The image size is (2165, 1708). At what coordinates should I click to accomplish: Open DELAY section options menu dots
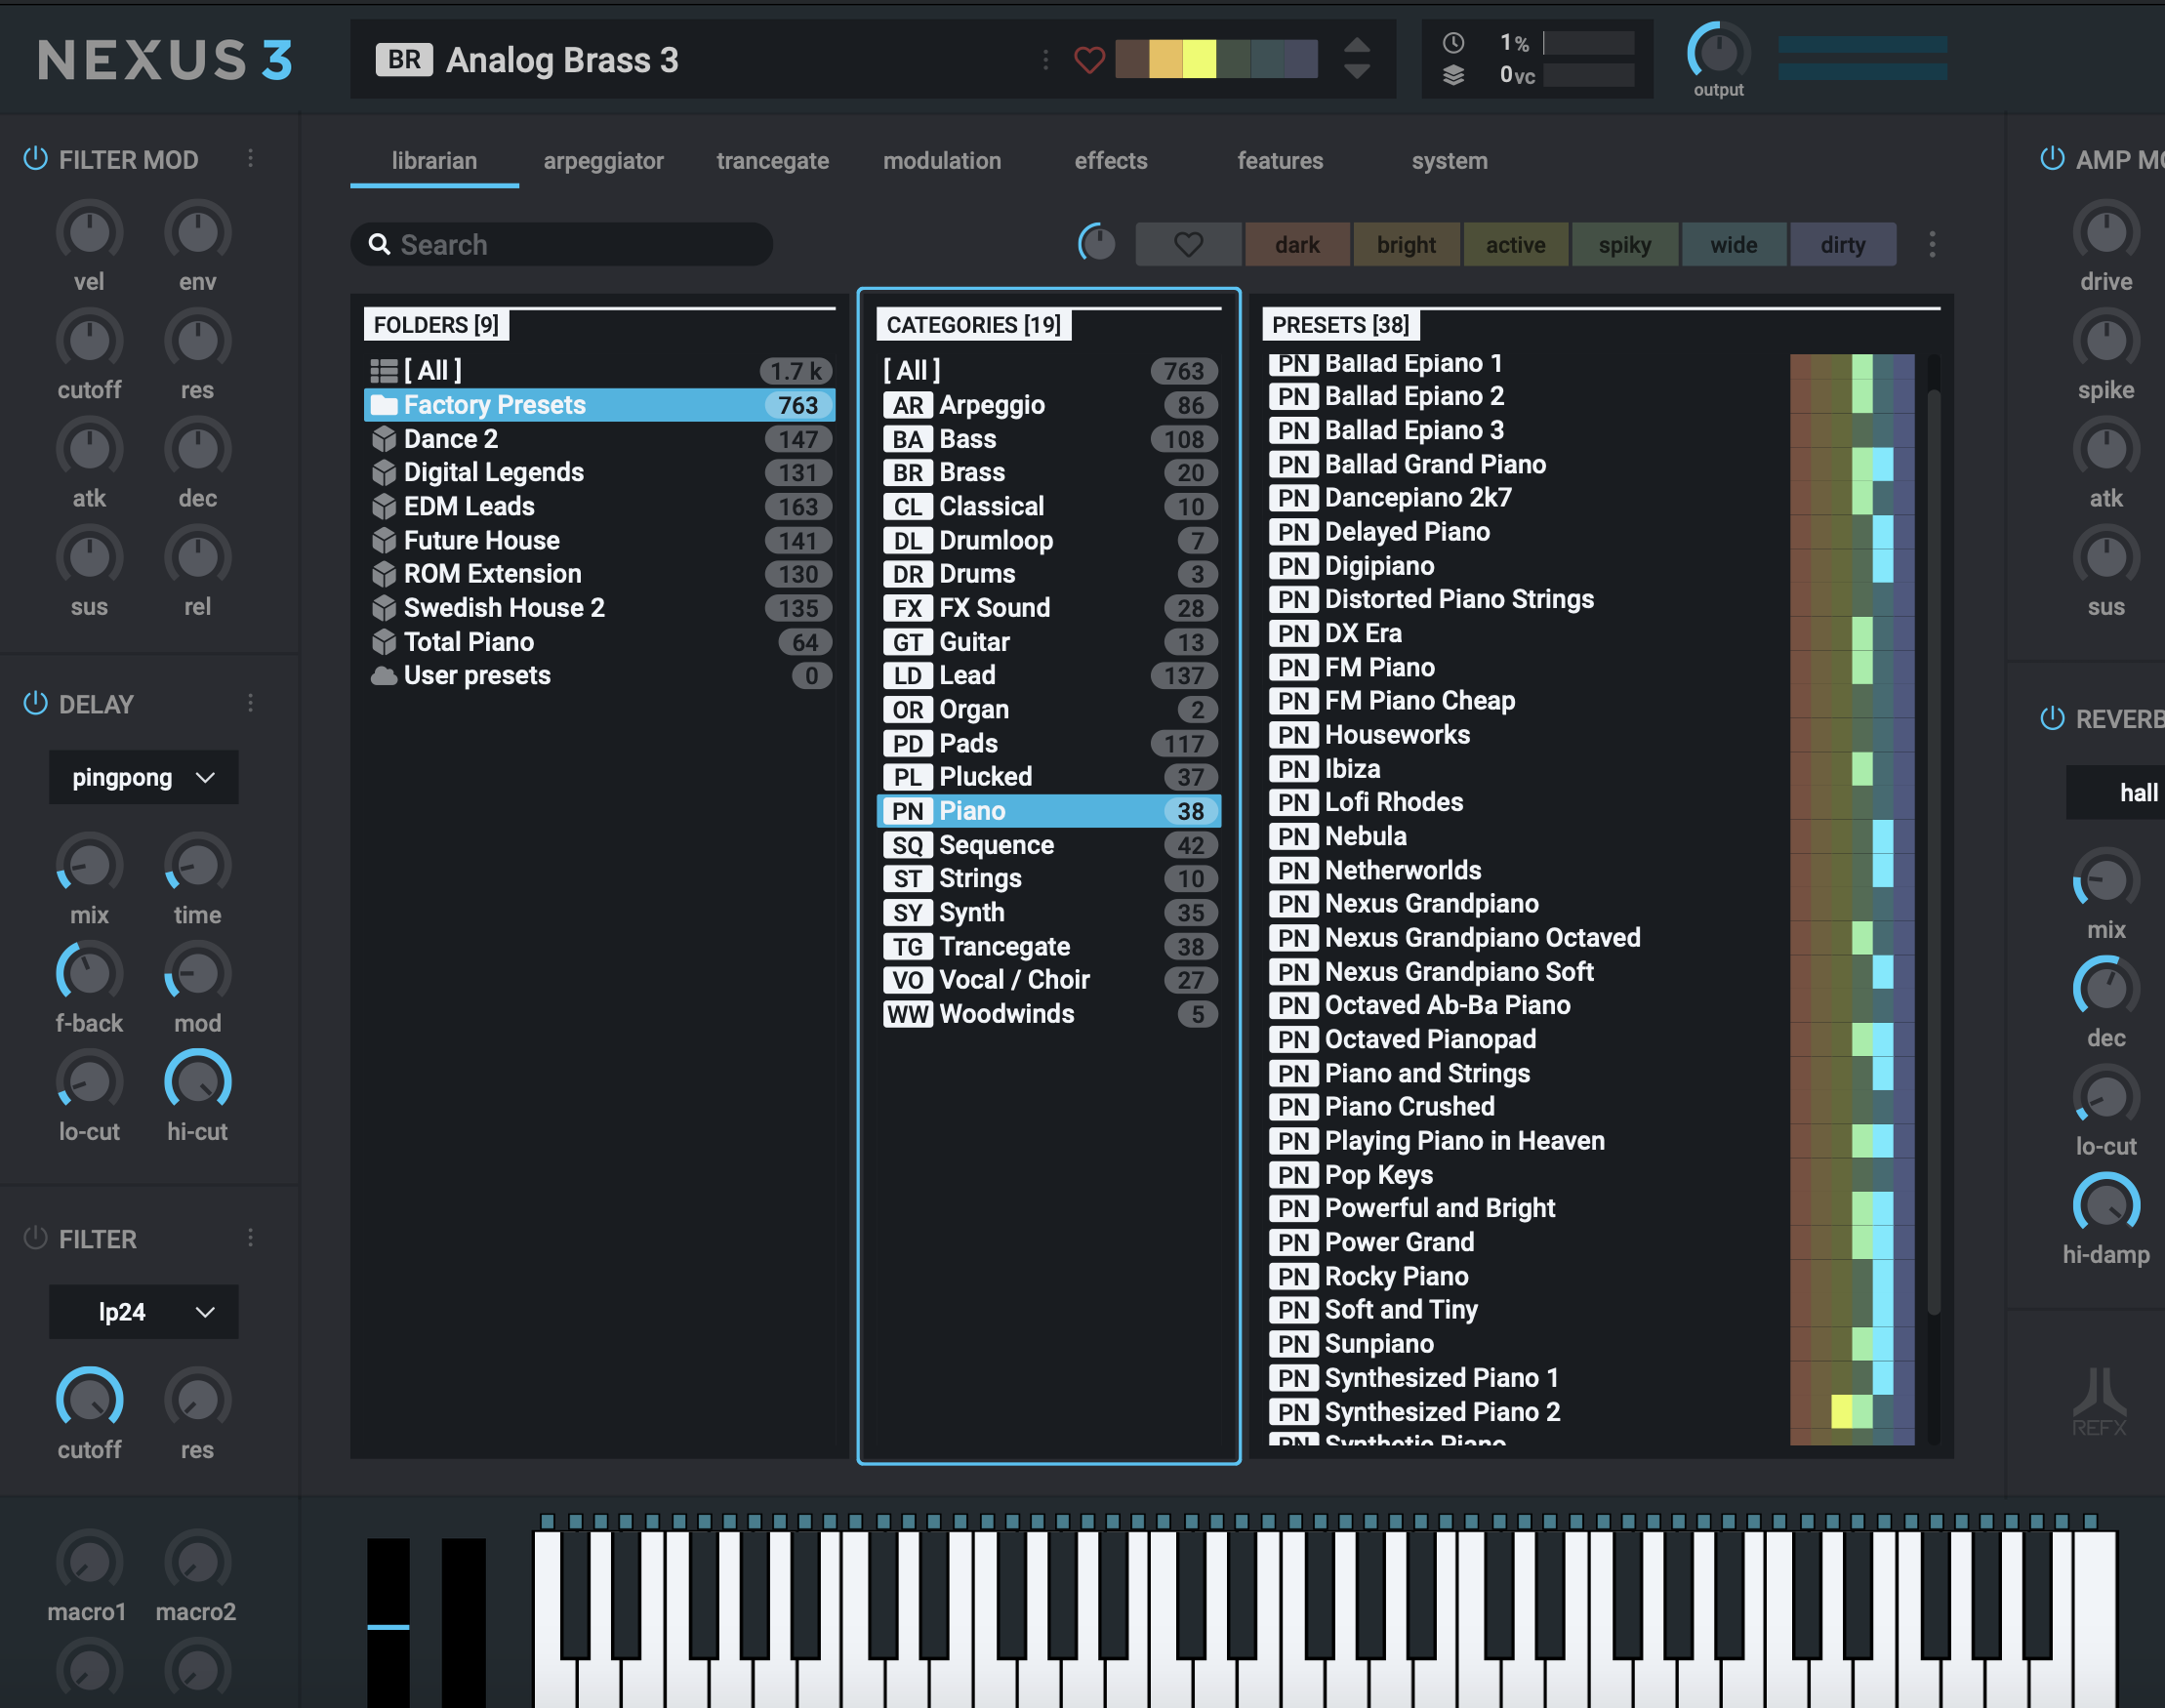(x=250, y=703)
